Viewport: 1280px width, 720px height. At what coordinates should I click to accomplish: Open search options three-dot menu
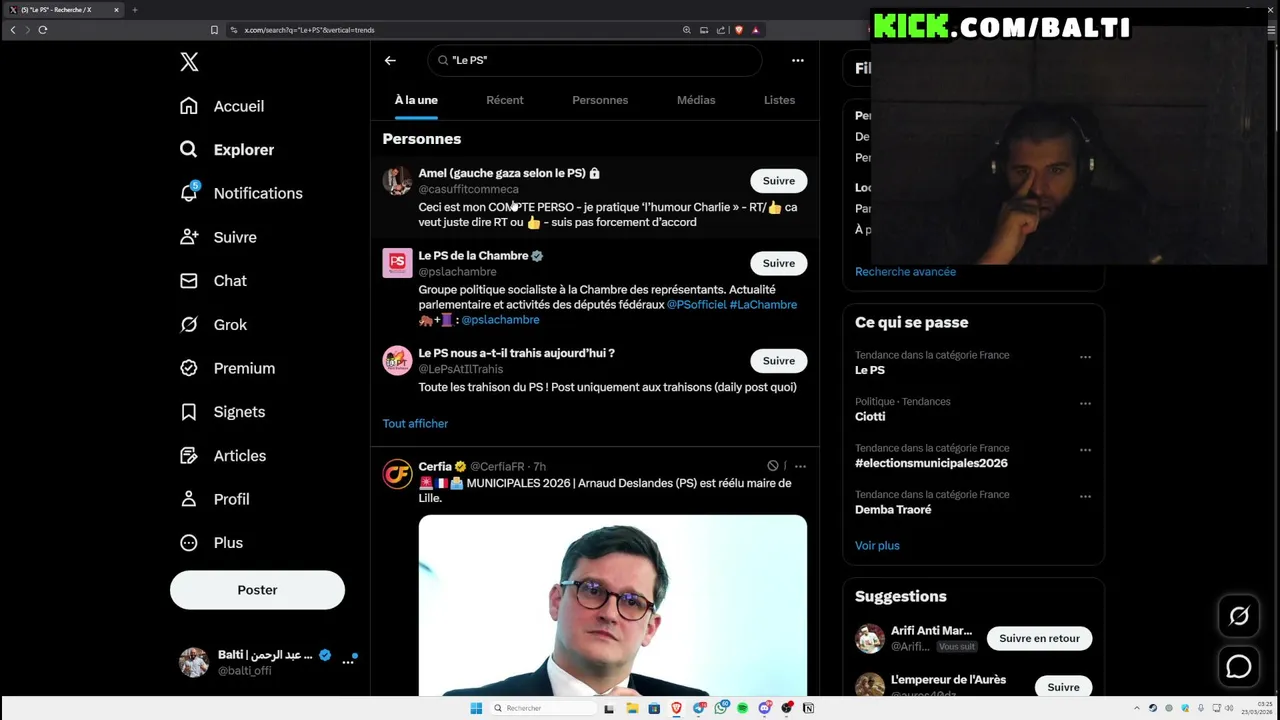click(x=797, y=60)
